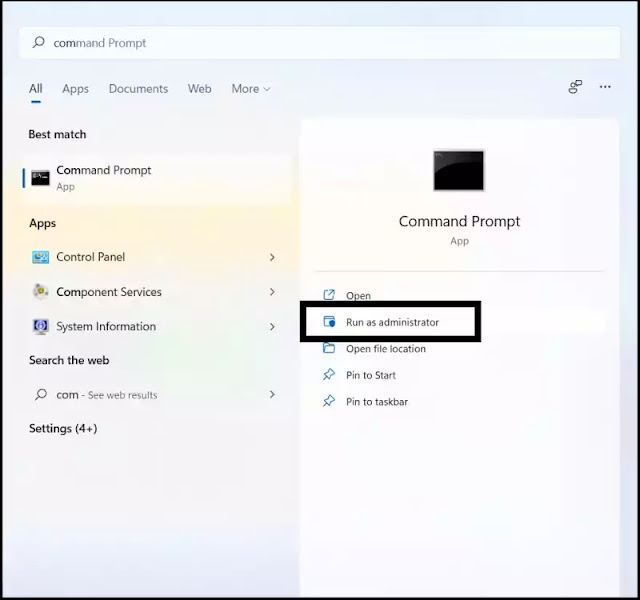Click into the command Prompt search field
640x600 pixels.
tap(320, 42)
